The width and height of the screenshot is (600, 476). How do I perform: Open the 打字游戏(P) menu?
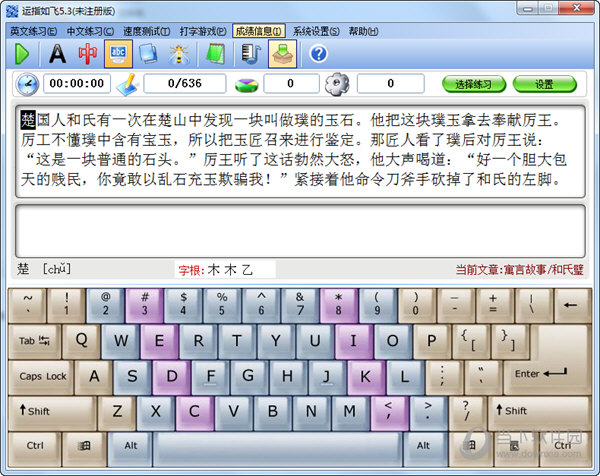tap(203, 31)
